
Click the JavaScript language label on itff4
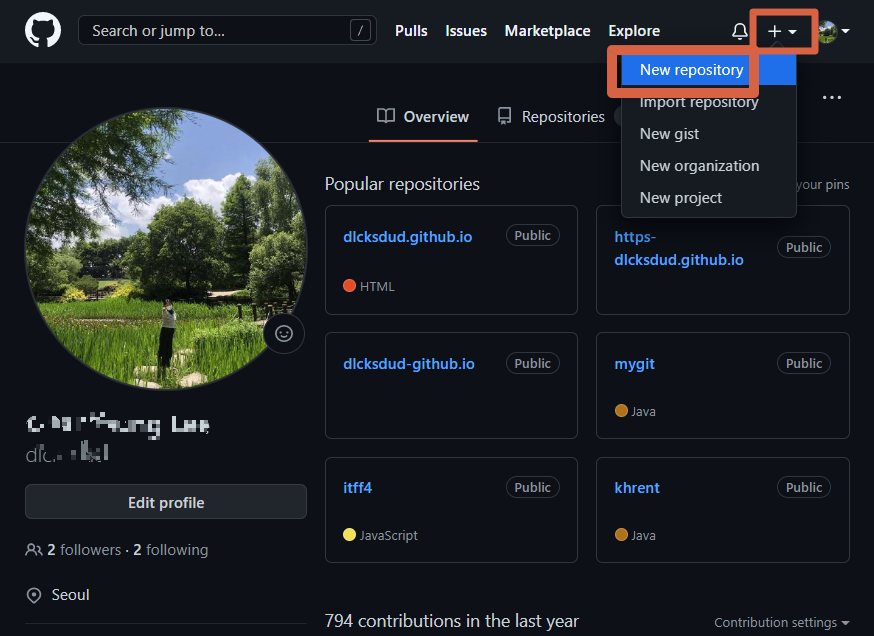[388, 535]
